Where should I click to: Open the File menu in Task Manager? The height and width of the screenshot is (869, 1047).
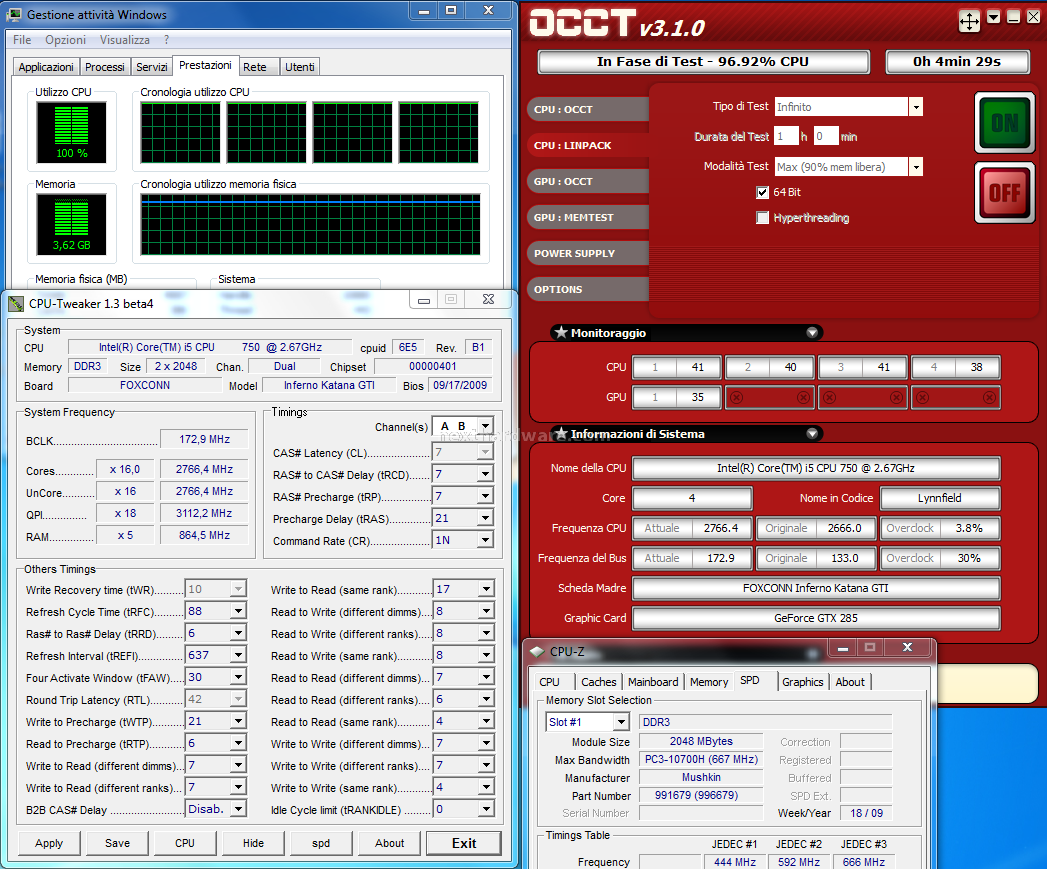pyautogui.click(x=22, y=40)
